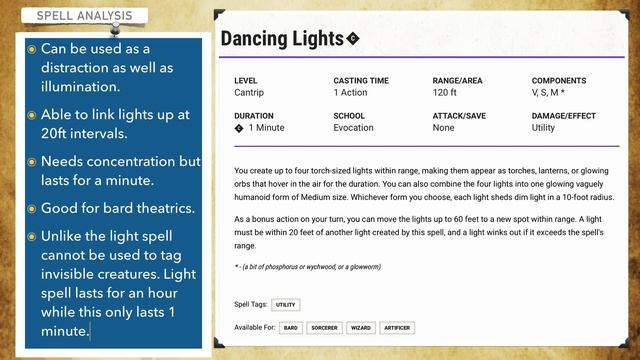Click the bullet marker beside 'Unlike the light spell'
The height and width of the screenshot is (360, 640).
point(32,237)
